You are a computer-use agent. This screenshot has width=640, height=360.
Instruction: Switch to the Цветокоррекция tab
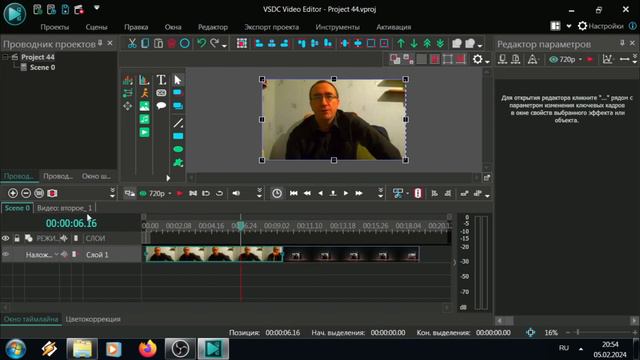(x=93, y=319)
